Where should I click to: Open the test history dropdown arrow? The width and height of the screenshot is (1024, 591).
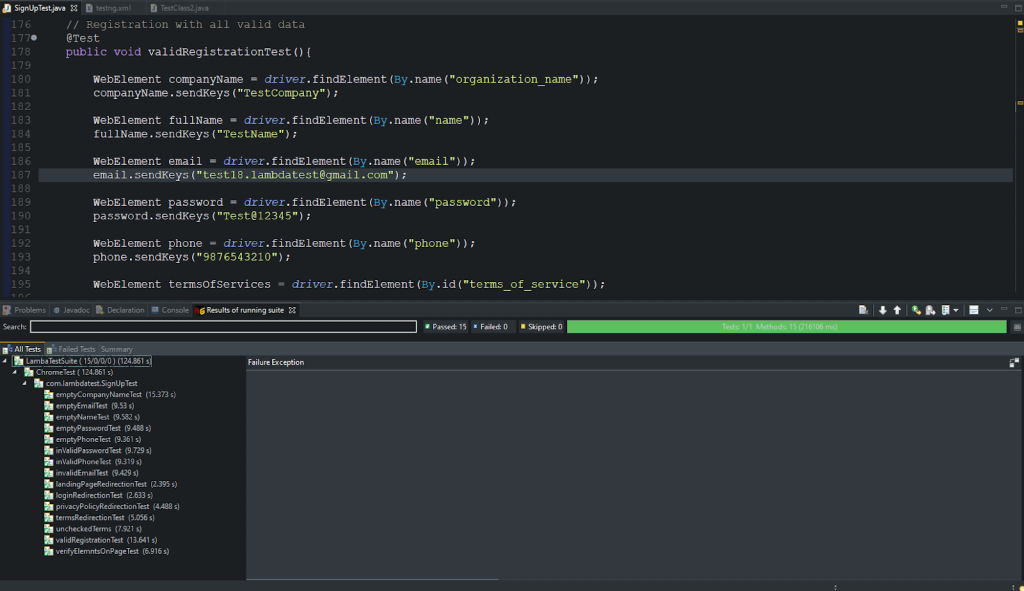click(x=957, y=310)
